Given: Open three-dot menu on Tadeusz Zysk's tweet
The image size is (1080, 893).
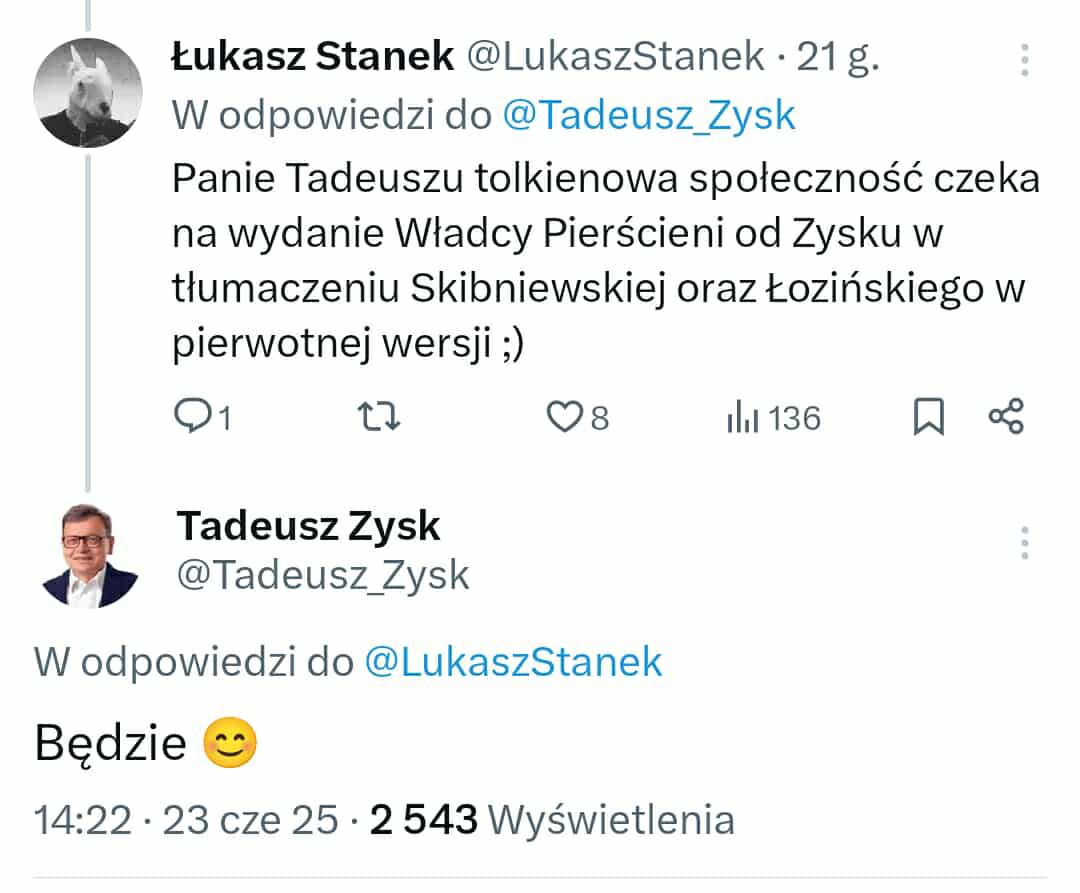Looking at the screenshot, I should click(1024, 542).
